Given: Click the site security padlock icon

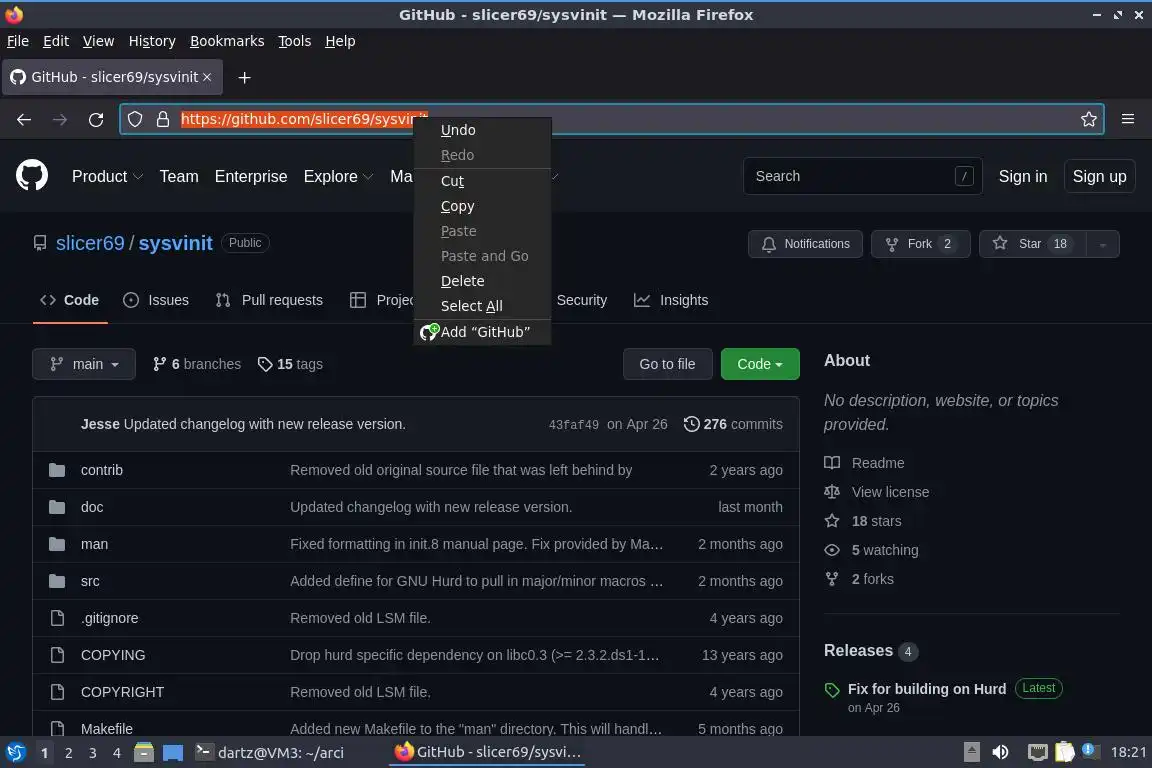Looking at the screenshot, I should coord(163,119).
